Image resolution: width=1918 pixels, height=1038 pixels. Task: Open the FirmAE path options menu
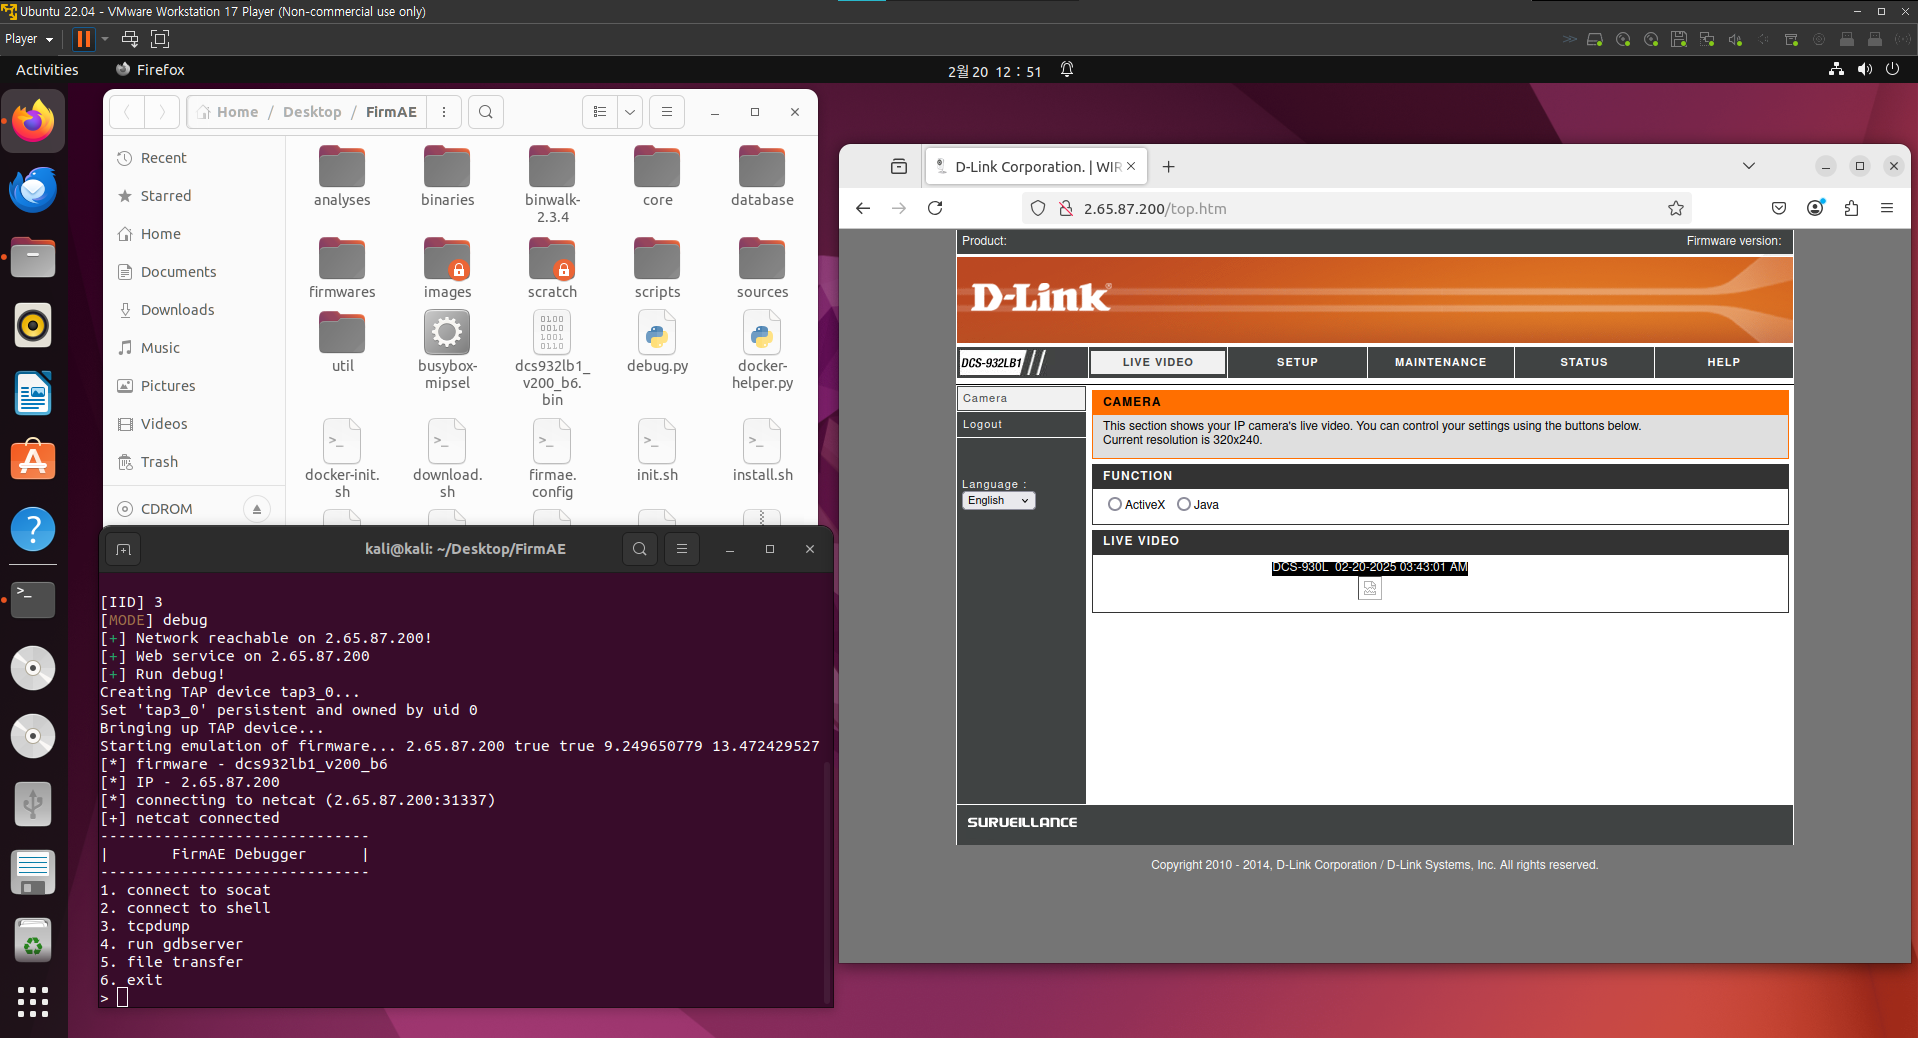point(444,112)
